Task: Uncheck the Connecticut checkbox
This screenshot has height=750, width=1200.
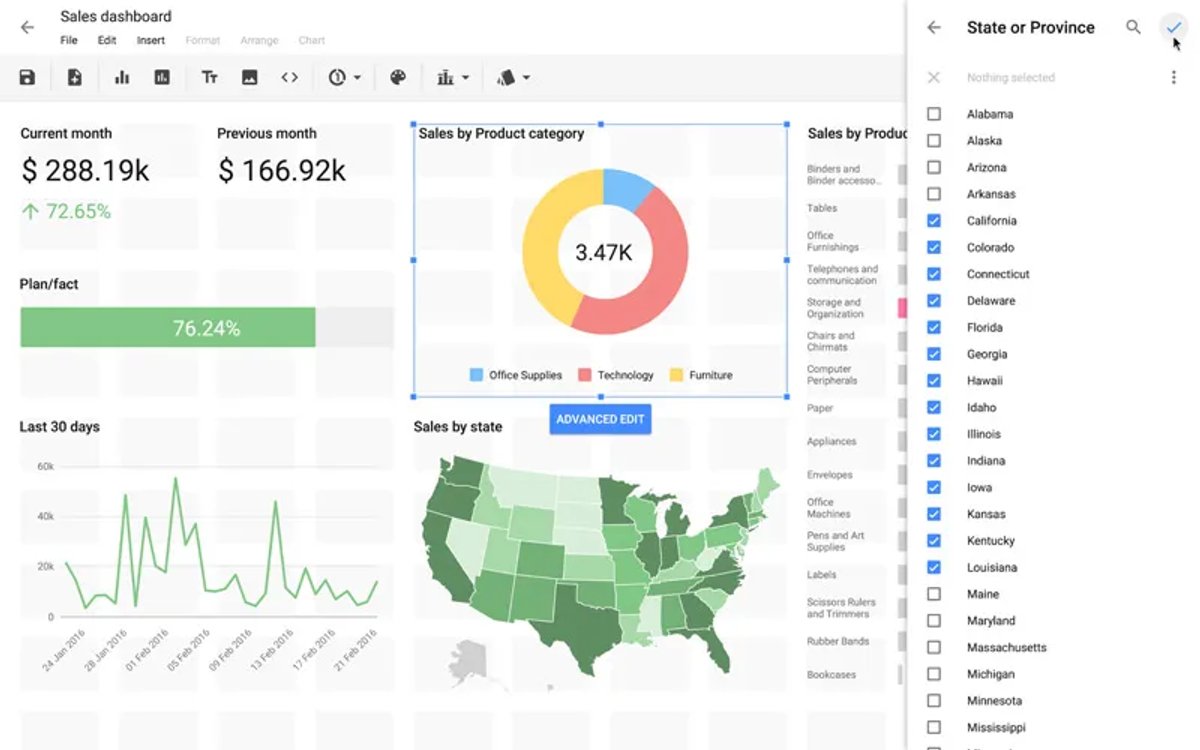Action: (x=934, y=274)
